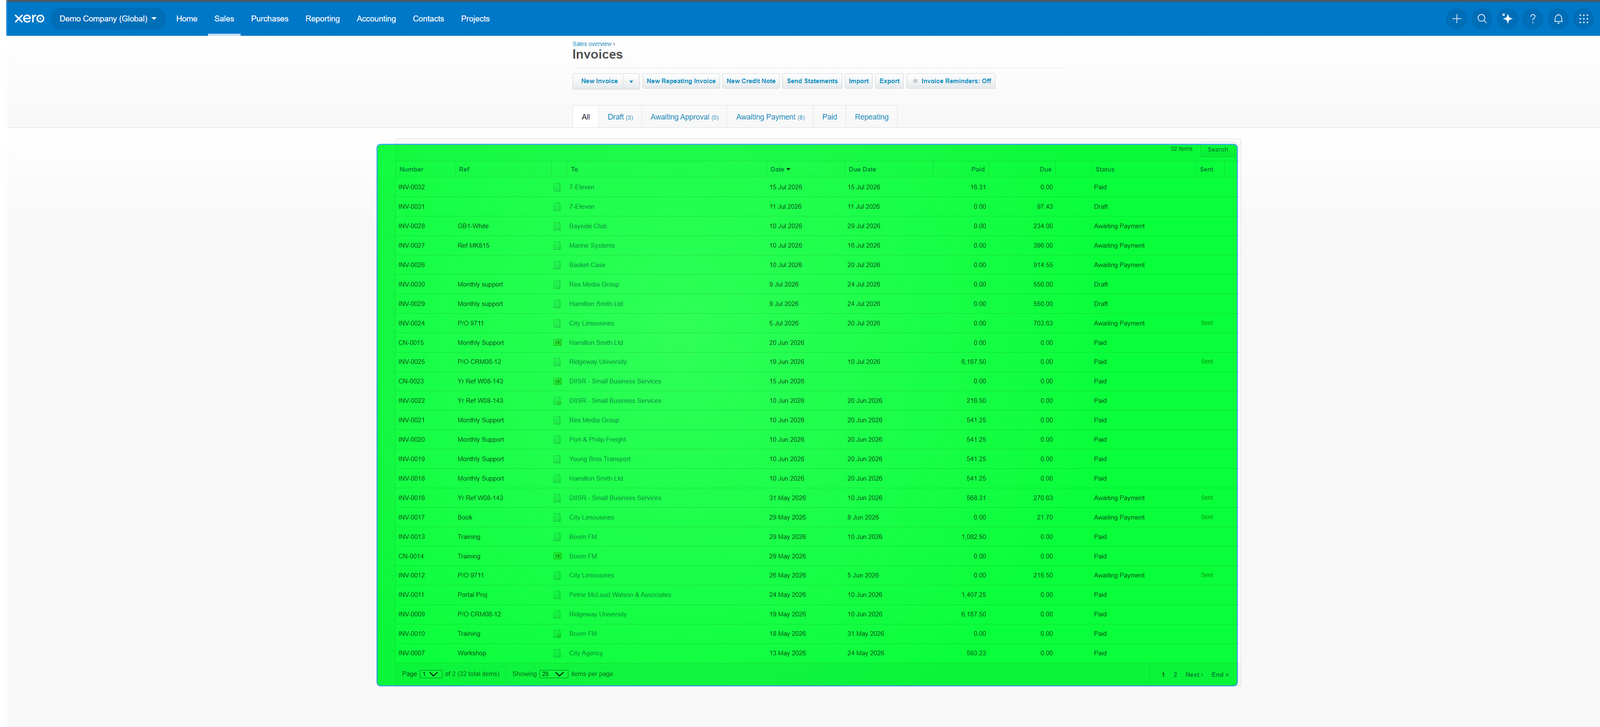Click the document icon in row INV-0016
This screenshot has height=727, width=1600.
coord(557,498)
